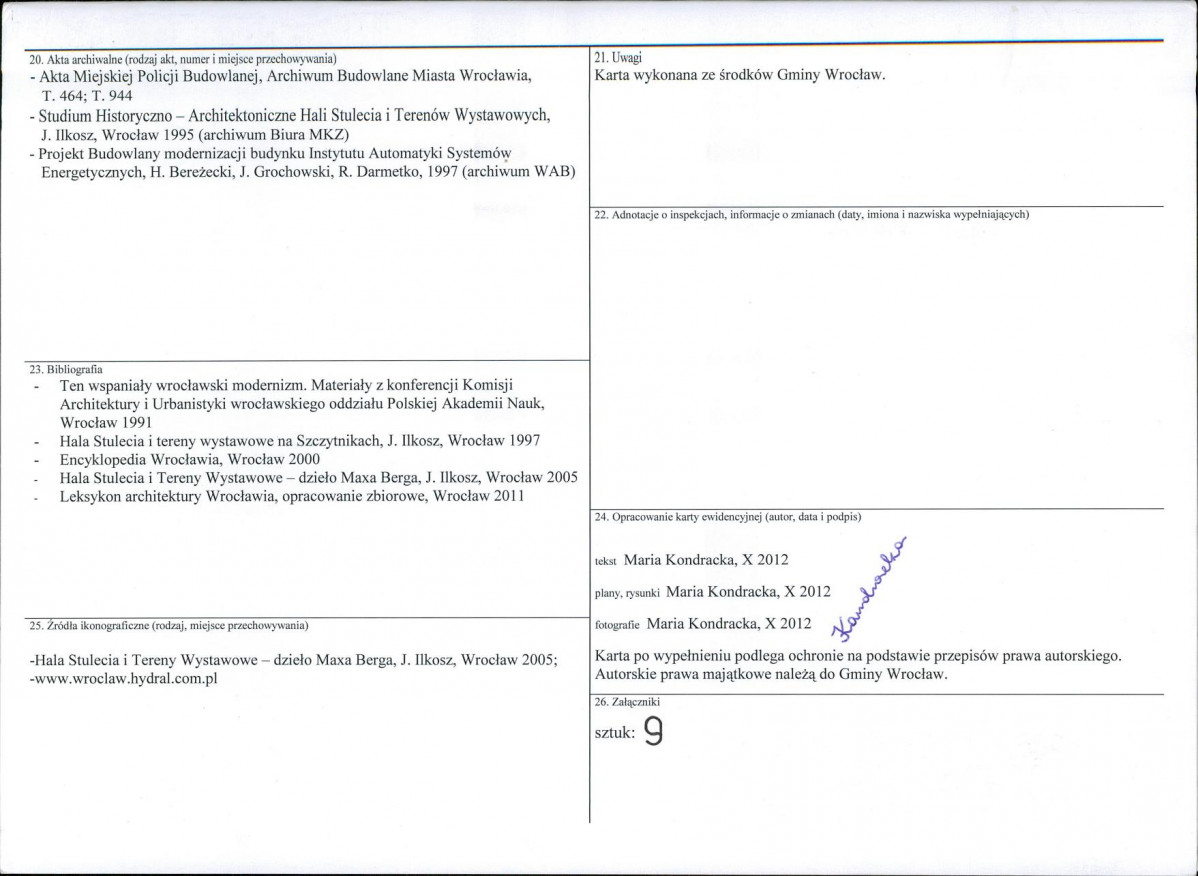Click the '22. Adnotacje o inspekcjach' heading

tap(811, 215)
